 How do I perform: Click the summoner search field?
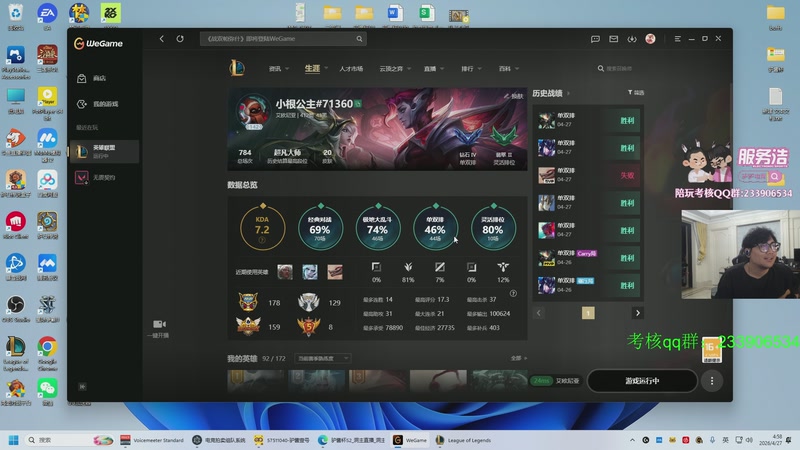pos(618,68)
